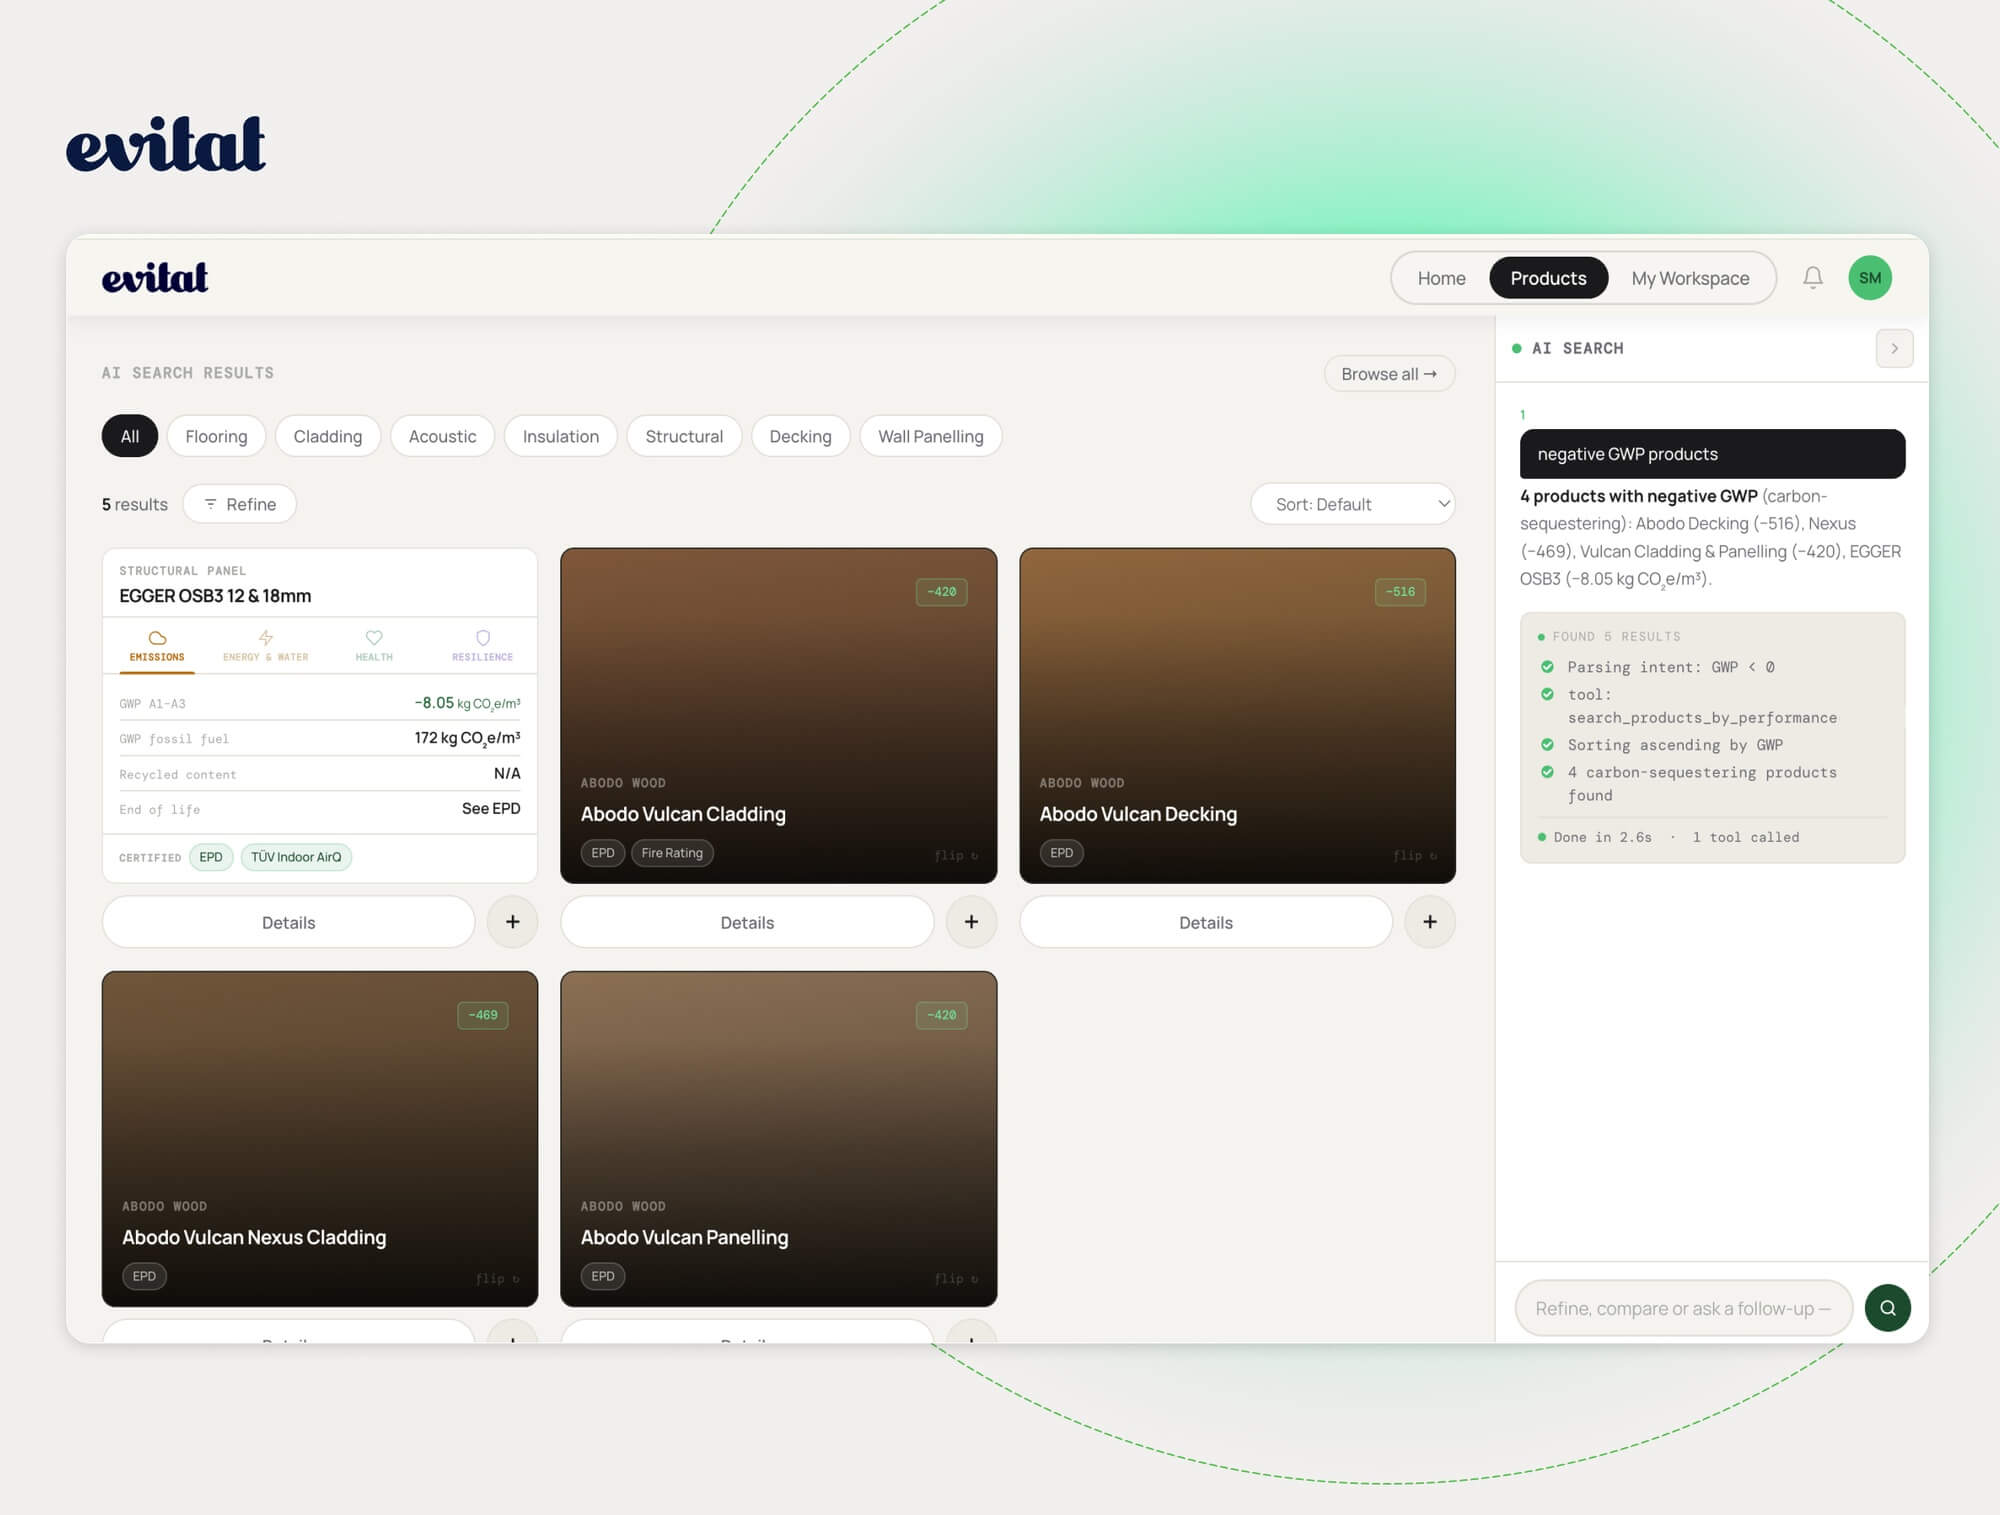
Task: Click the TÜV Indoor AirQ certification tag
Action: pos(296,857)
